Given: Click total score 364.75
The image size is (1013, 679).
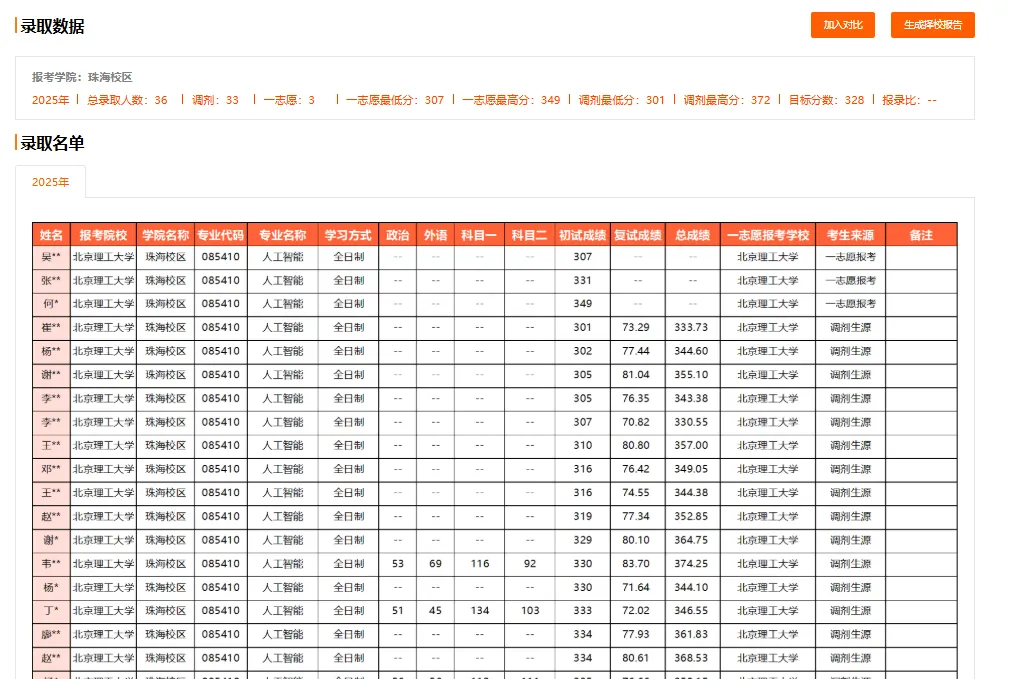Looking at the screenshot, I should pyautogui.click(x=691, y=540).
